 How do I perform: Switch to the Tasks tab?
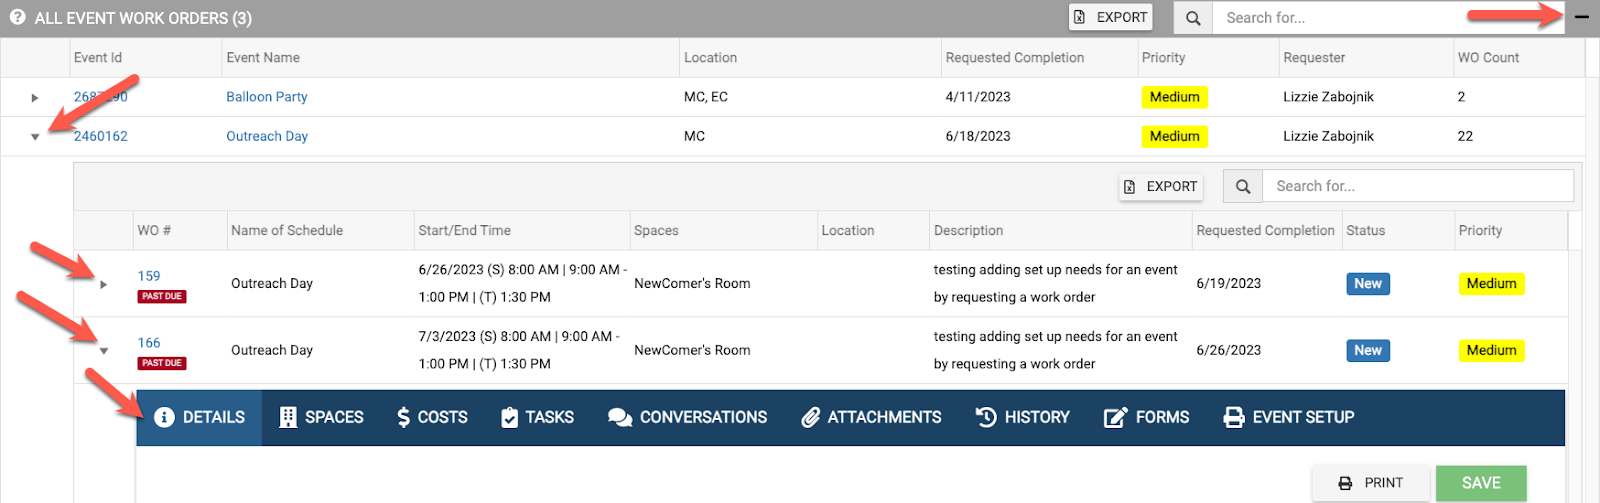537,417
